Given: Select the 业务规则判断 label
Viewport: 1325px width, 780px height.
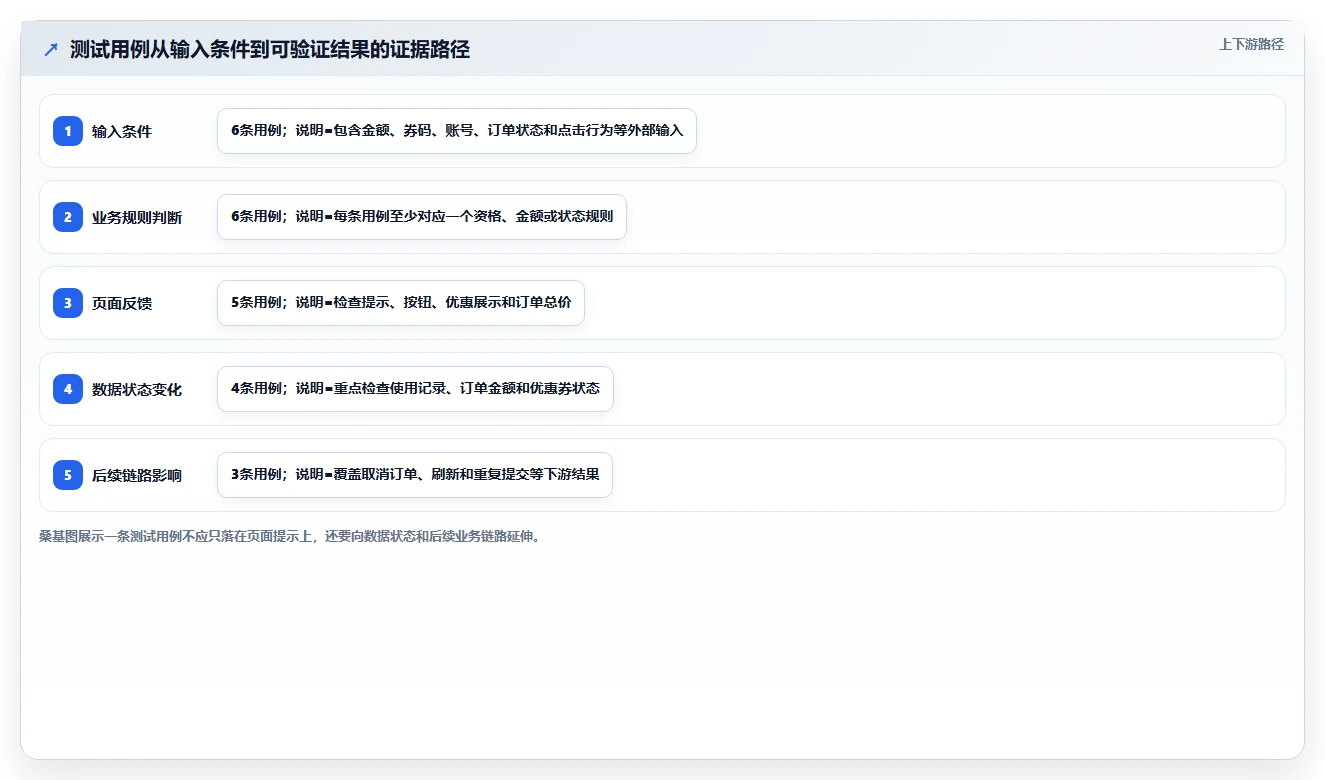Looking at the screenshot, I should 137,217.
